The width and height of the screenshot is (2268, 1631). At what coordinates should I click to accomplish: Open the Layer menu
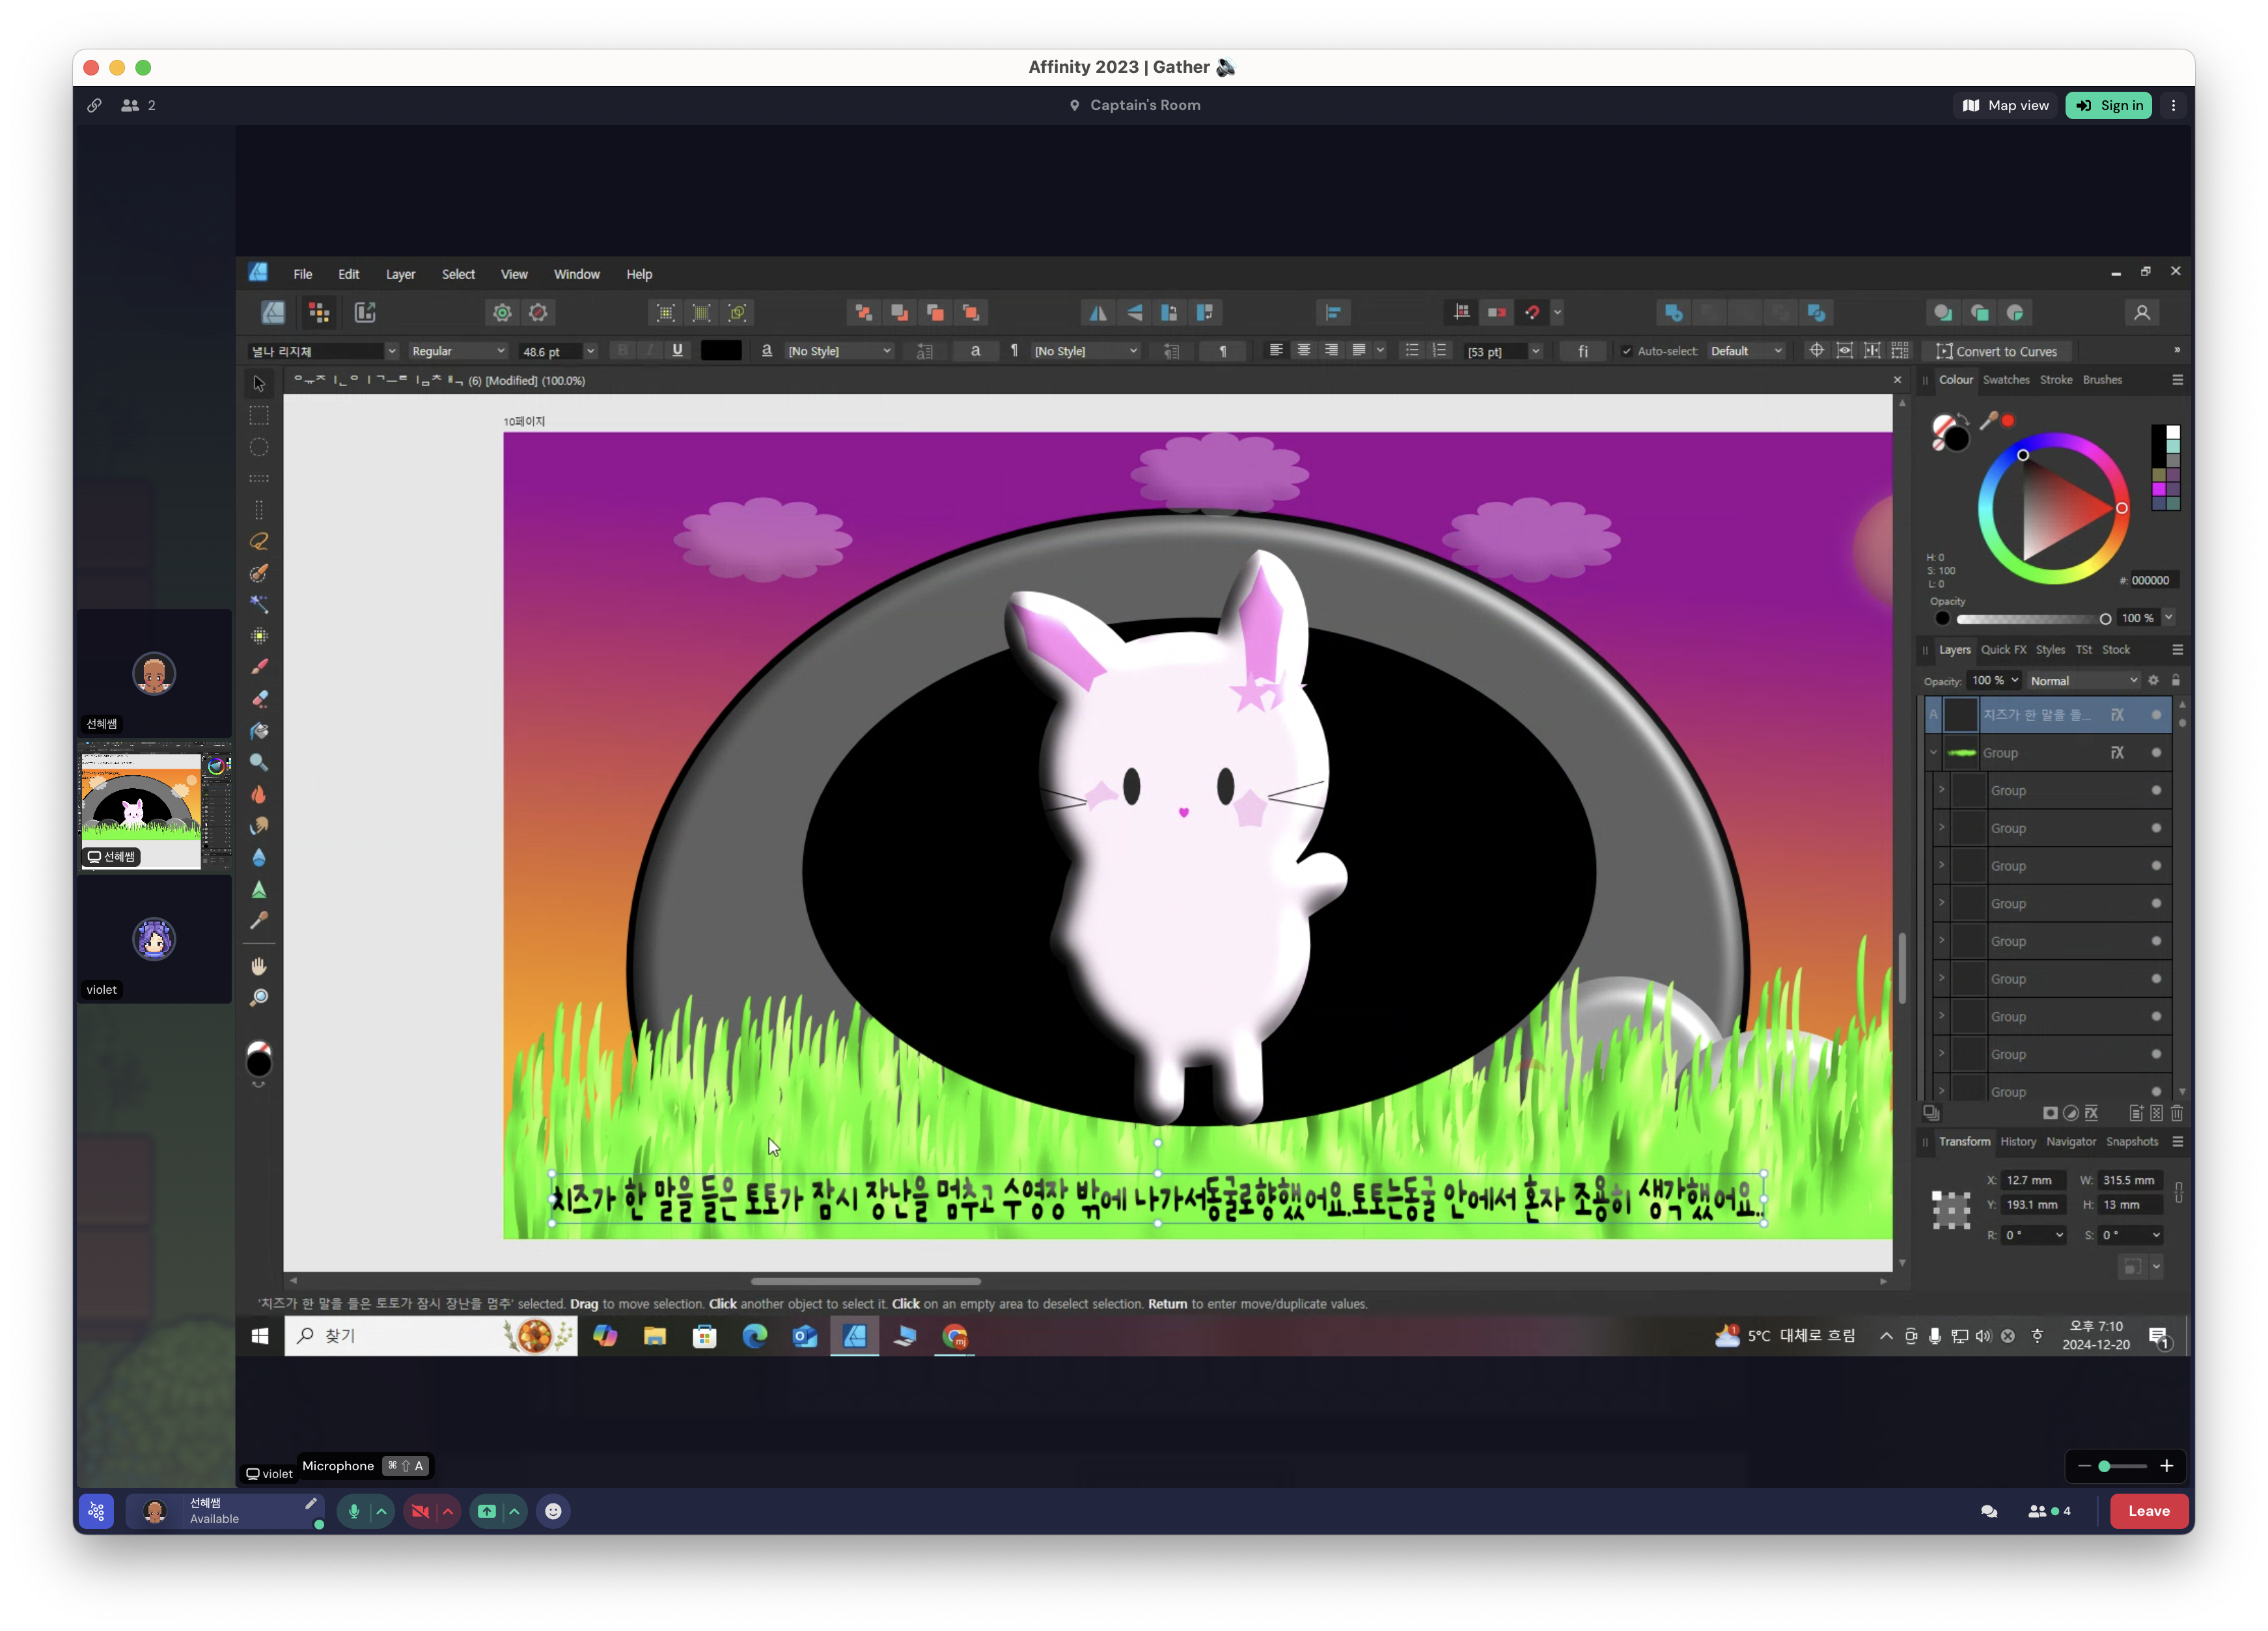point(400,274)
